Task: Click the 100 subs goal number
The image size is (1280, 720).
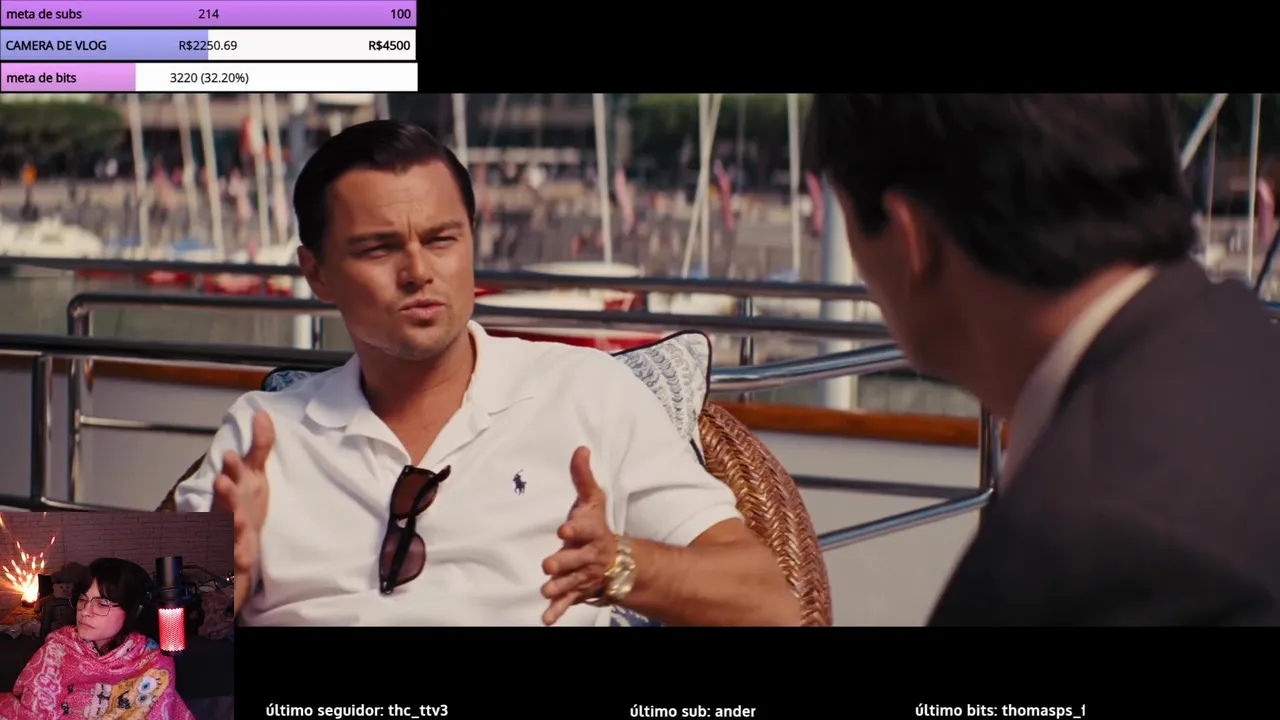Action: click(x=400, y=14)
